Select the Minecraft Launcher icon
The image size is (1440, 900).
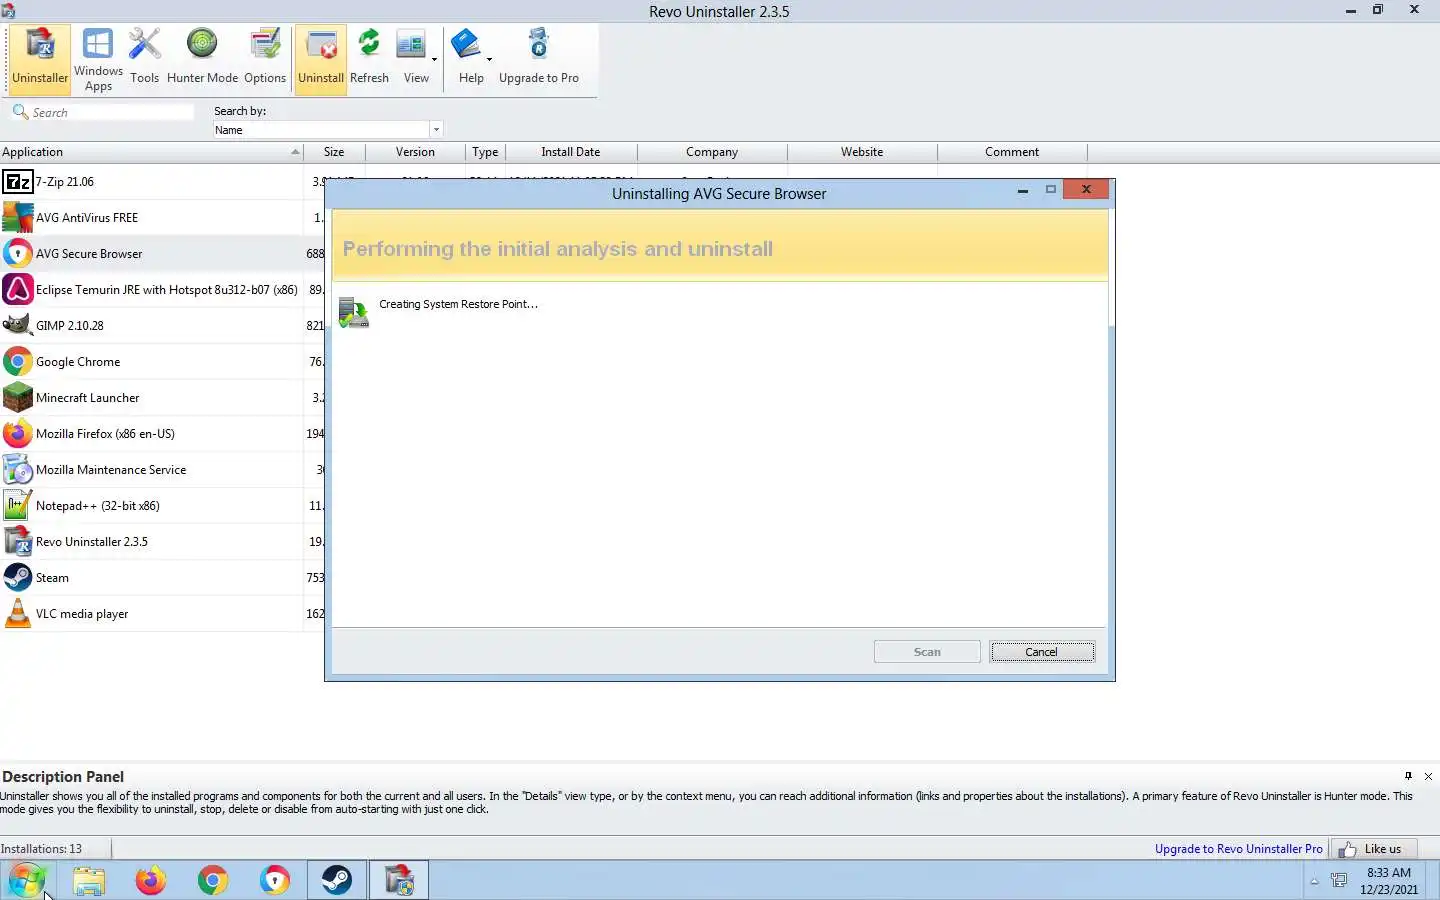[17, 398]
